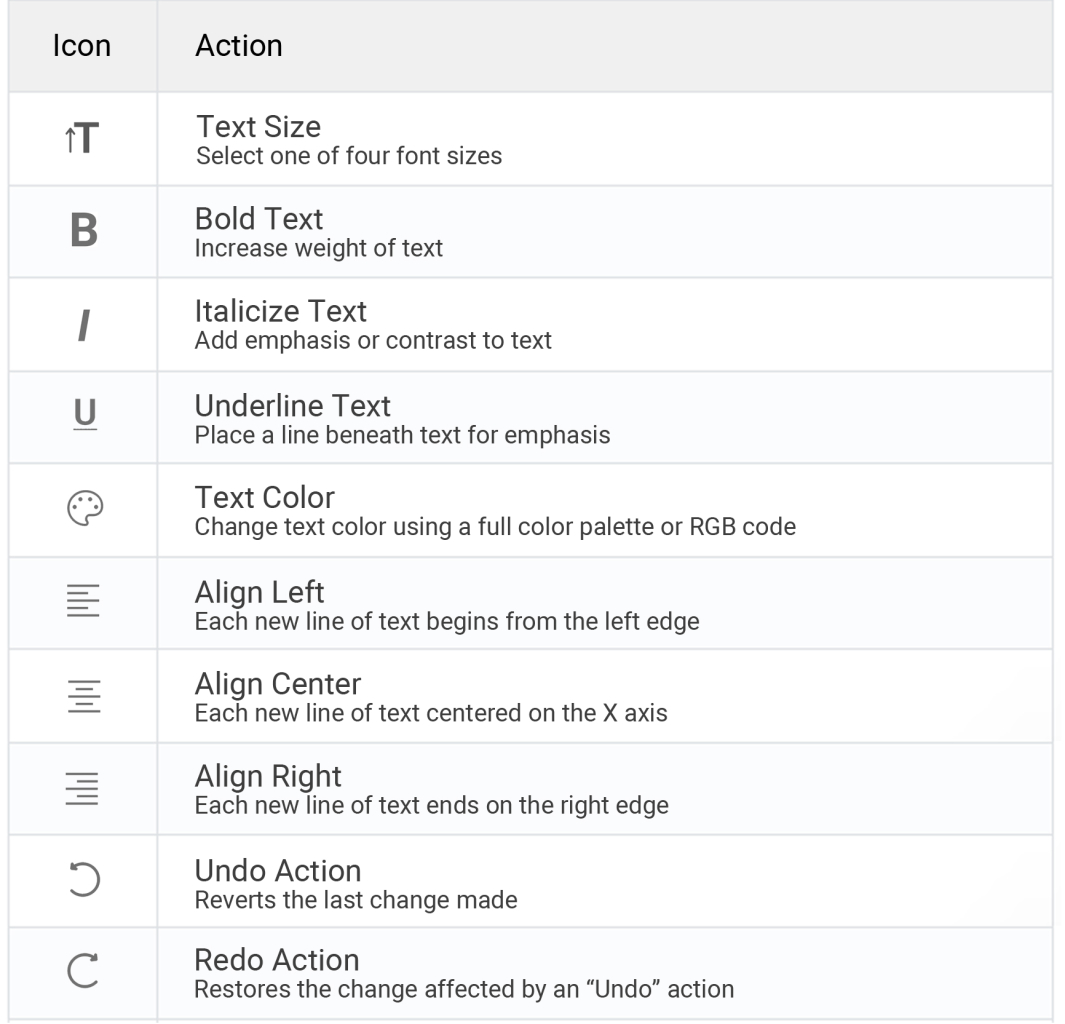Click the "Redo Action" row title
Viewport: 1065px width, 1024px height.
pyautogui.click(x=277, y=960)
